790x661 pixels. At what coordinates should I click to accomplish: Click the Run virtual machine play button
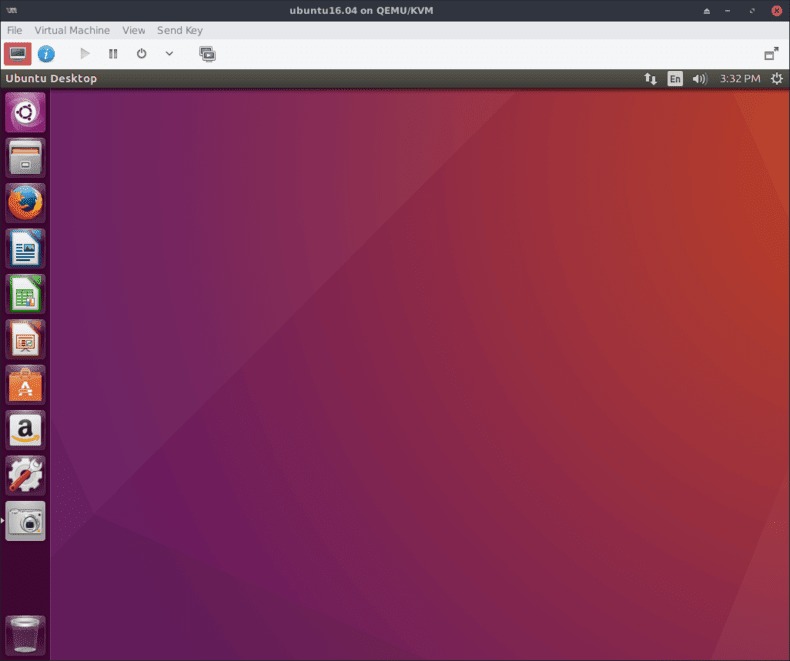tap(85, 53)
